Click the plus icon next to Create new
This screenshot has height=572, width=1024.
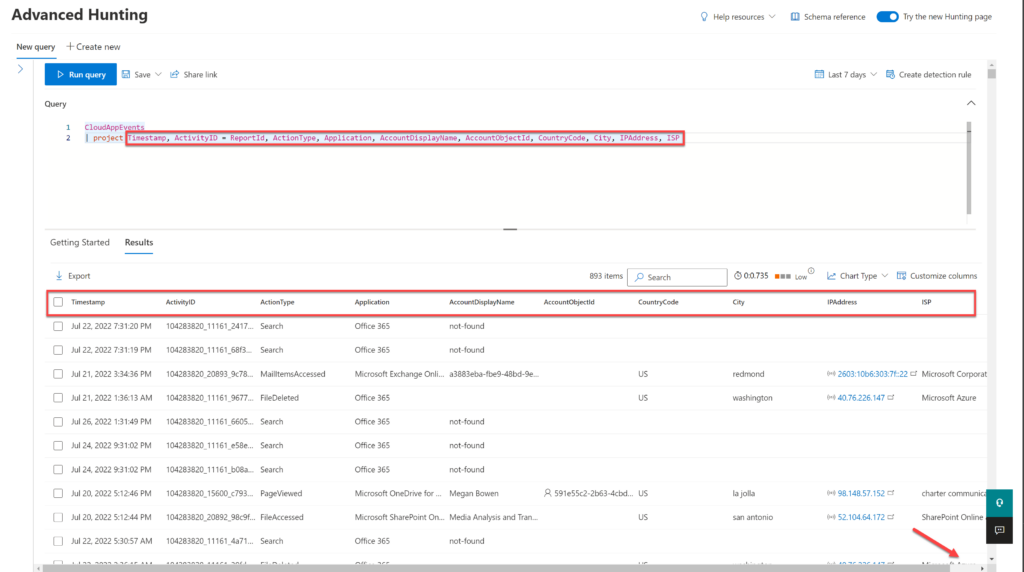point(70,46)
